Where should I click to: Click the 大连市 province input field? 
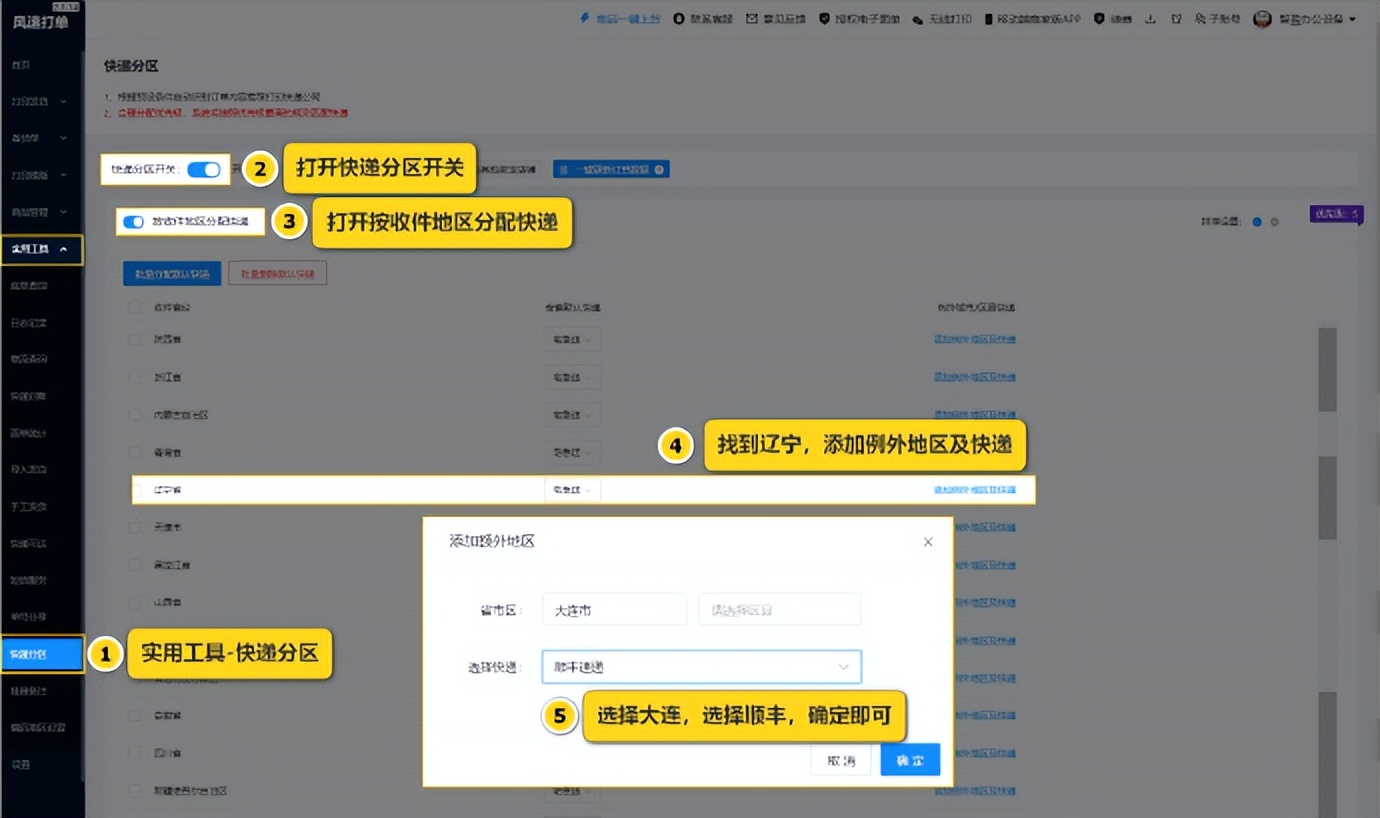[x=613, y=609]
